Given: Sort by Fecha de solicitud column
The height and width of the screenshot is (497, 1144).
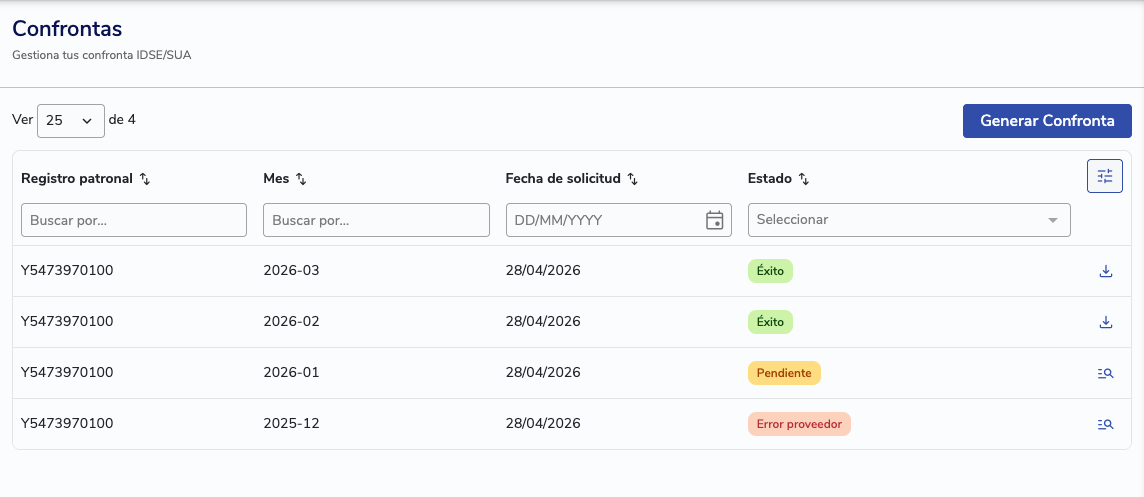Looking at the screenshot, I should coord(632,179).
